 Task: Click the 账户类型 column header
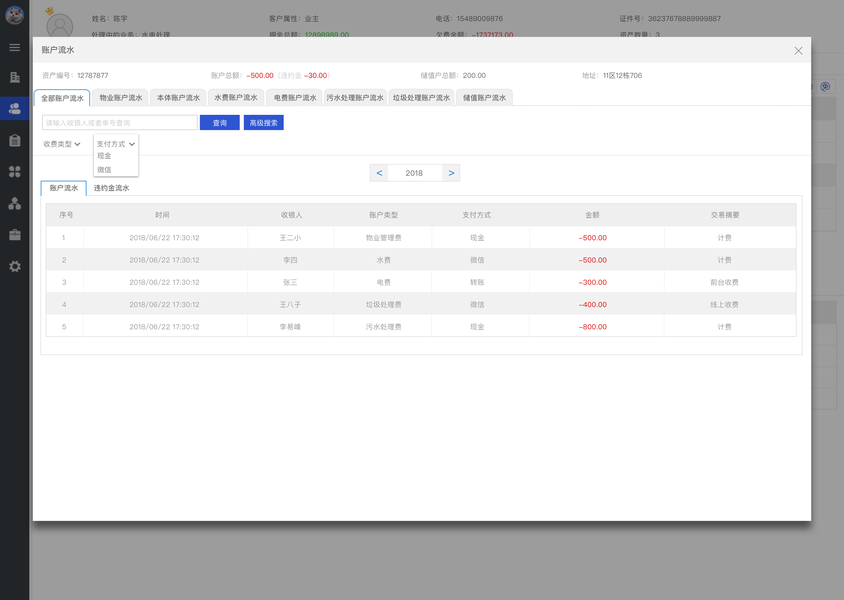click(383, 215)
